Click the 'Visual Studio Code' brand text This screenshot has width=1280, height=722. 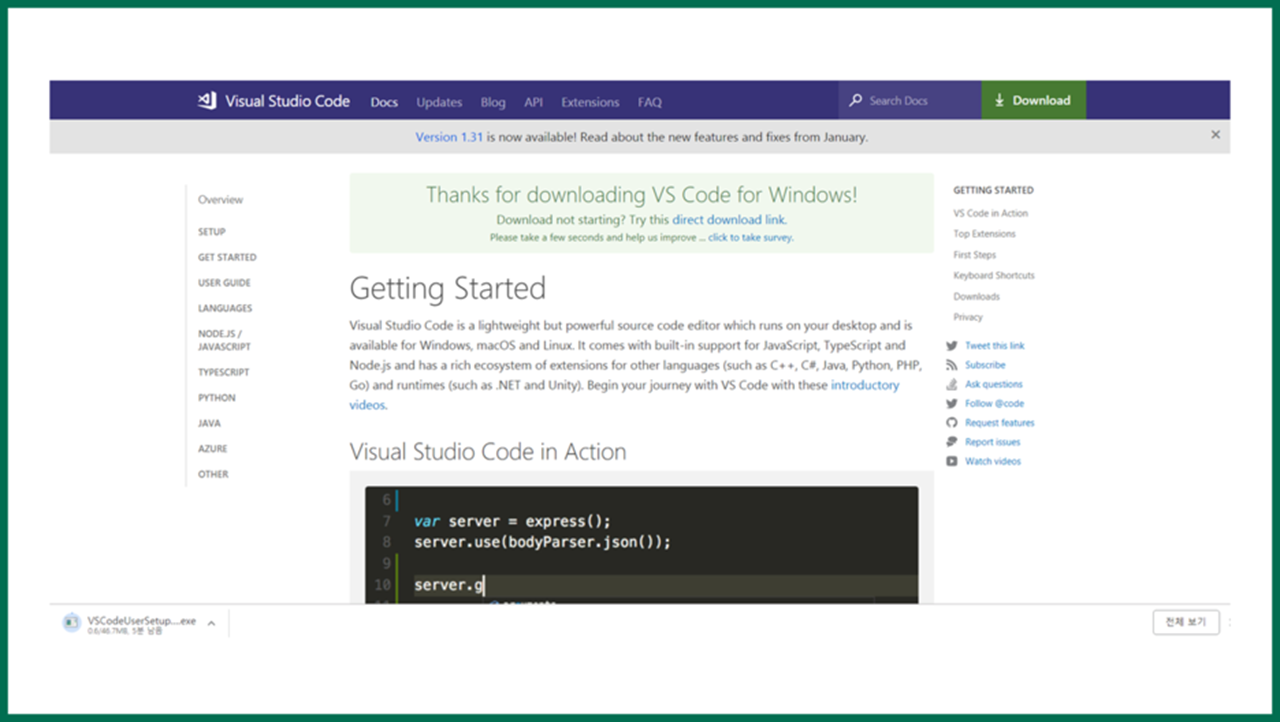click(x=288, y=101)
